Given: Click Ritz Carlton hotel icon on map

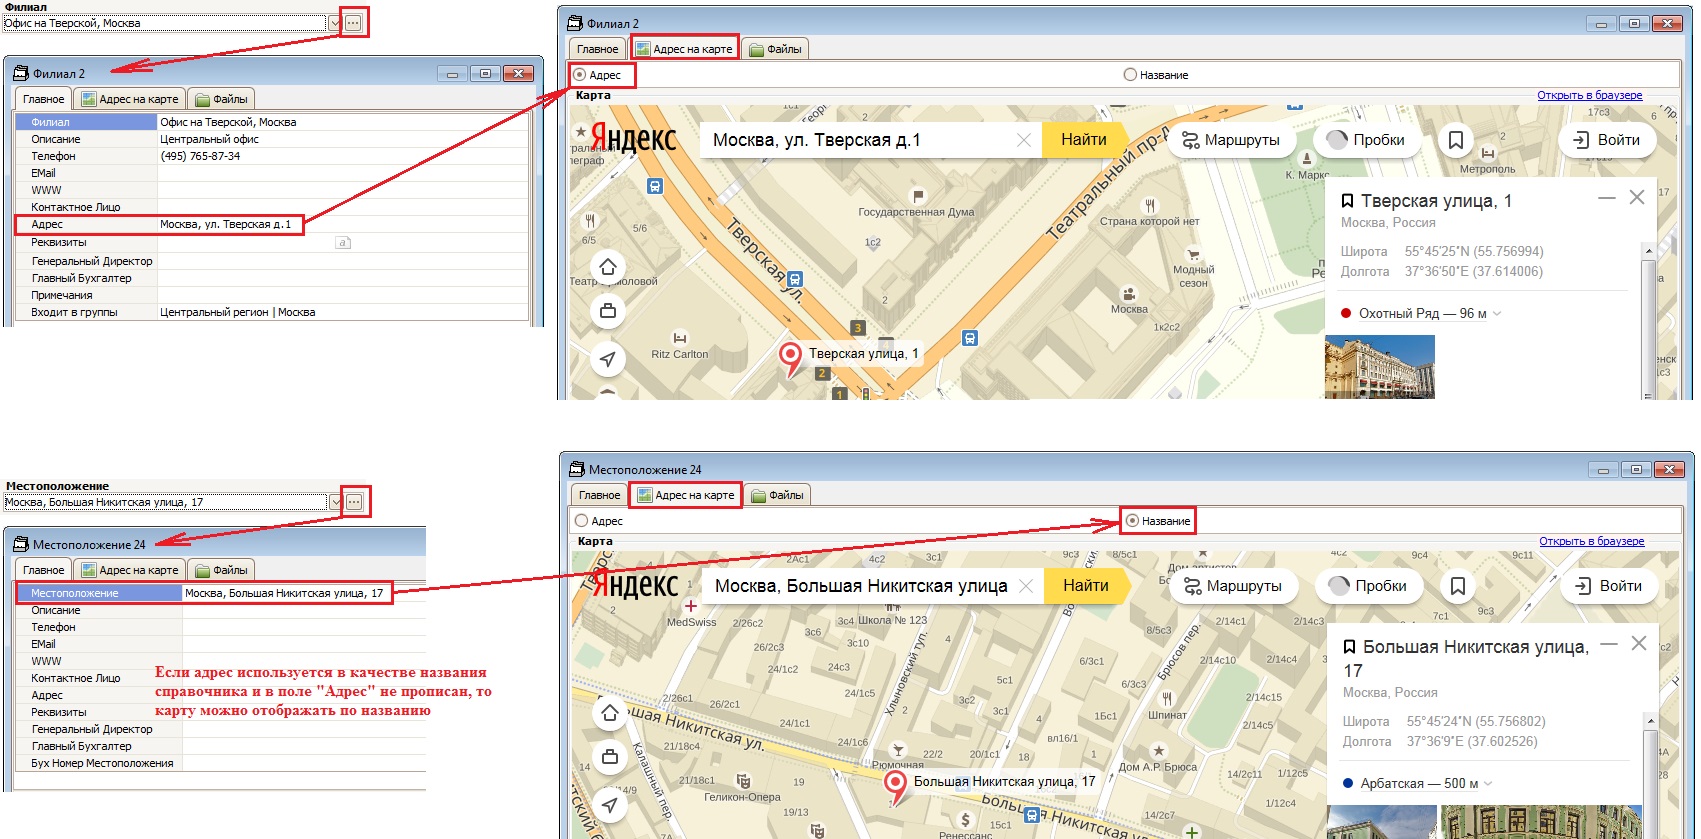Looking at the screenshot, I should [x=680, y=338].
